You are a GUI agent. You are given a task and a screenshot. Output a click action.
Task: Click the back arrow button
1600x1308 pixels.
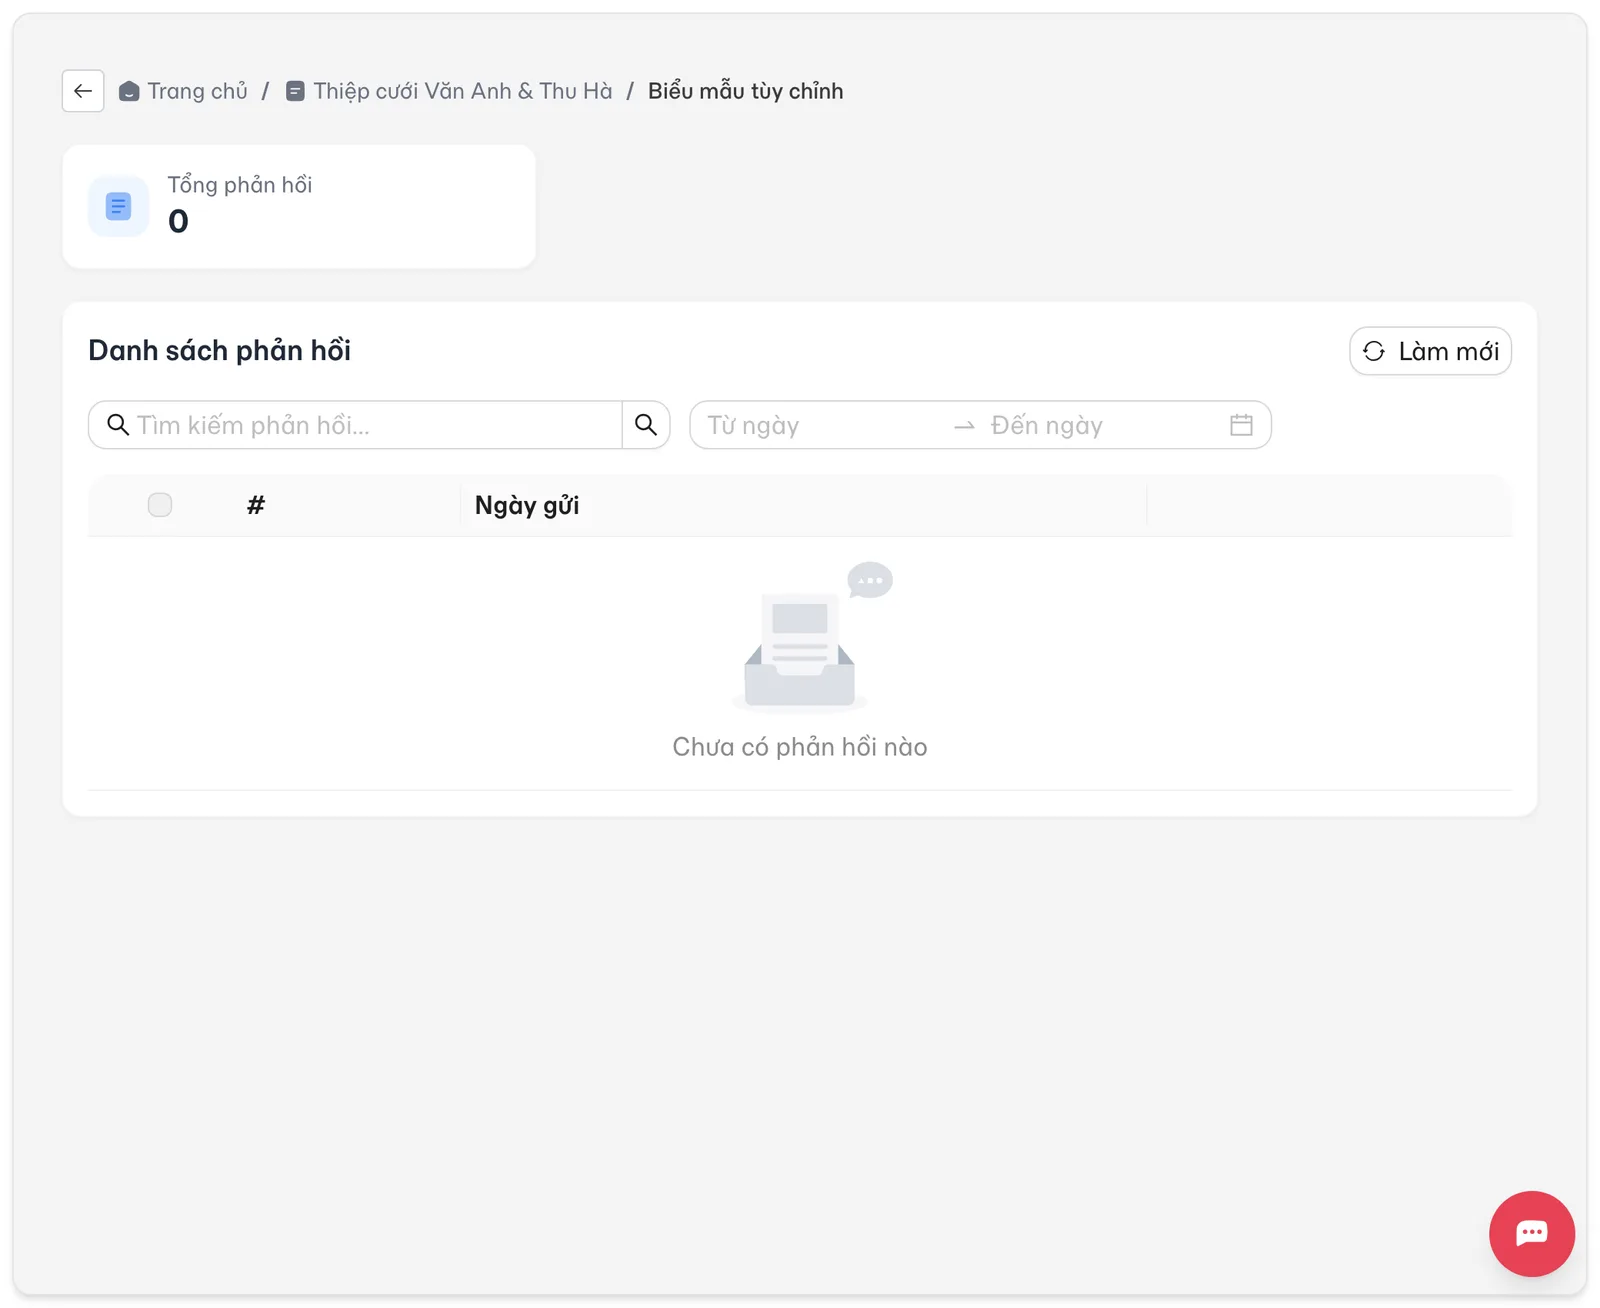83,91
